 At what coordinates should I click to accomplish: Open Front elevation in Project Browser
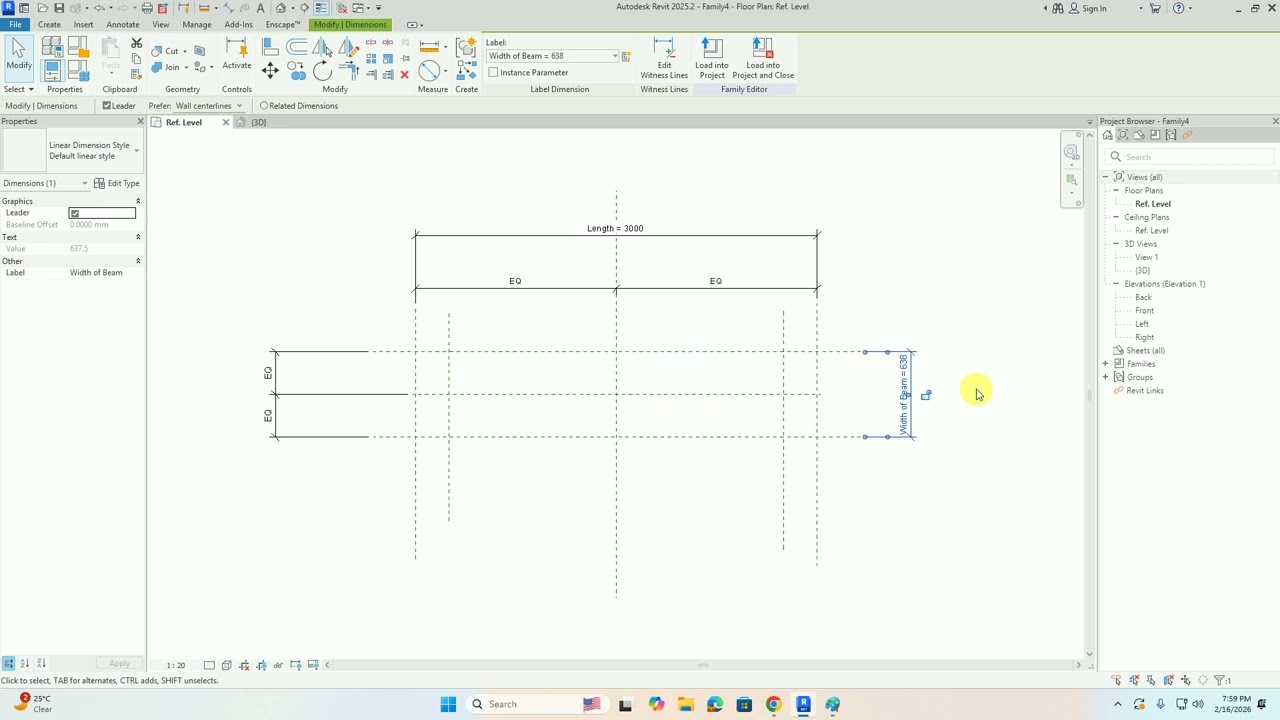click(1145, 311)
